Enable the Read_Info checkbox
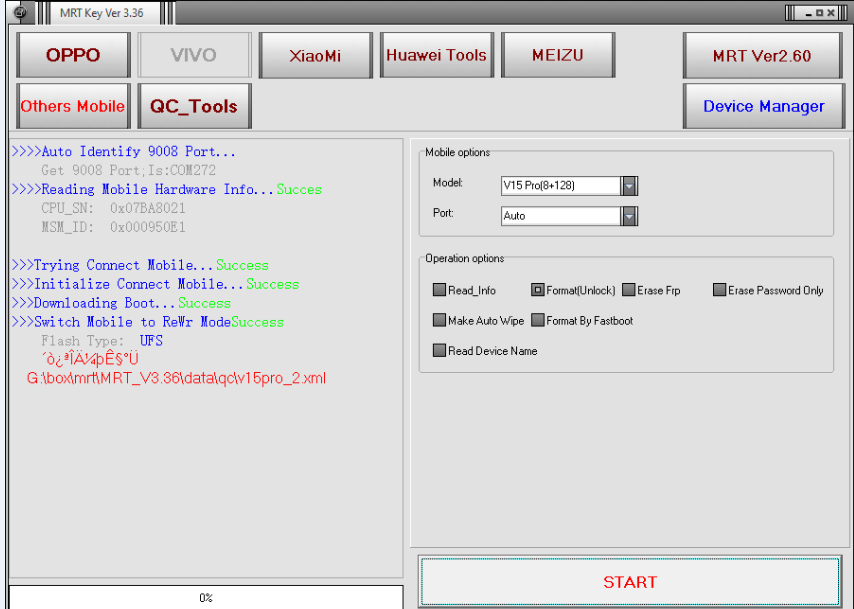 coord(439,290)
